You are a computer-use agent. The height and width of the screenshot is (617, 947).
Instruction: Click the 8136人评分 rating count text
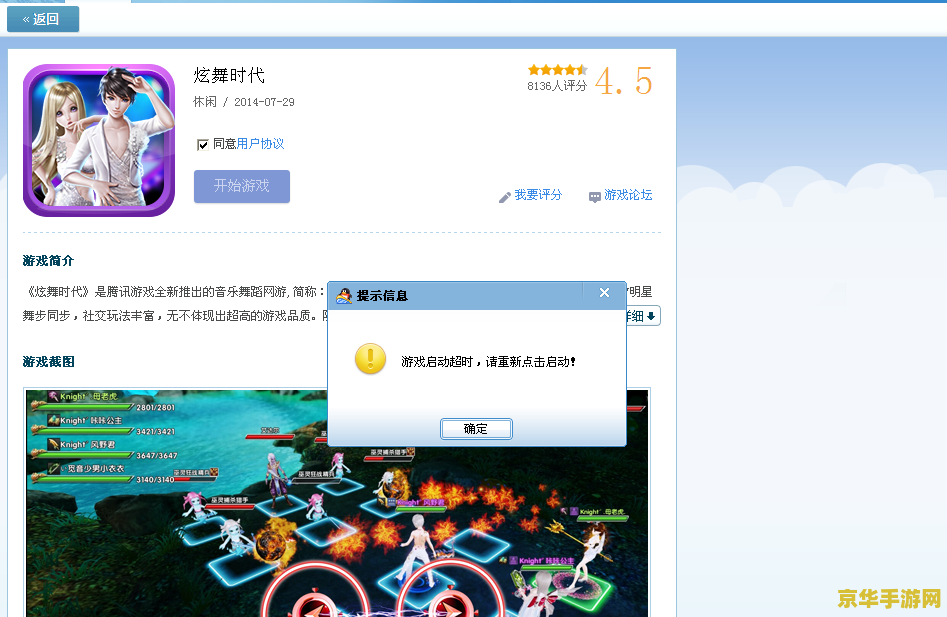(557, 86)
